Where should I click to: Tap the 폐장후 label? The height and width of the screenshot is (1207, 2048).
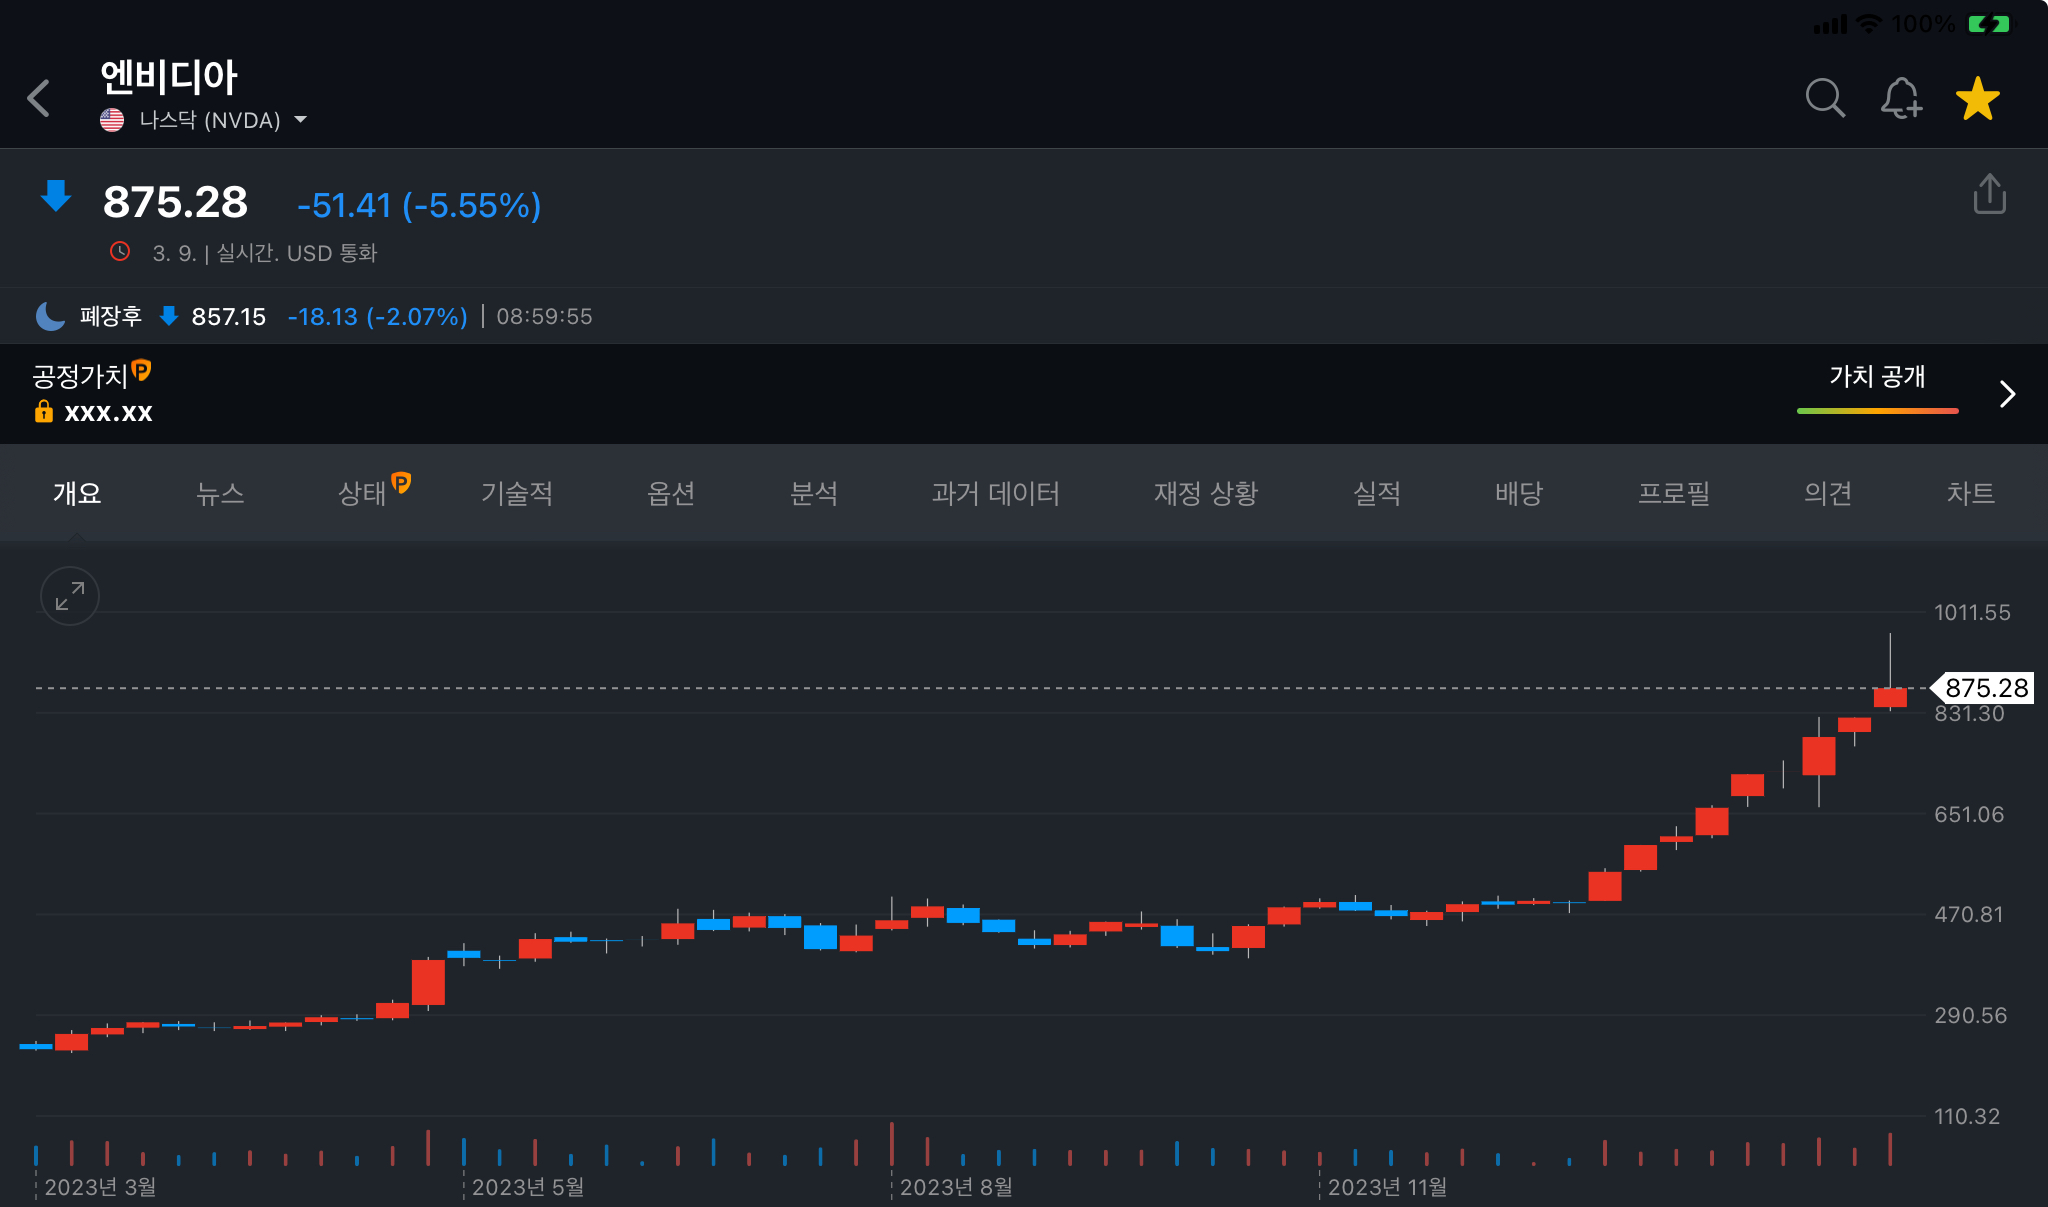(x=111, y=316)
